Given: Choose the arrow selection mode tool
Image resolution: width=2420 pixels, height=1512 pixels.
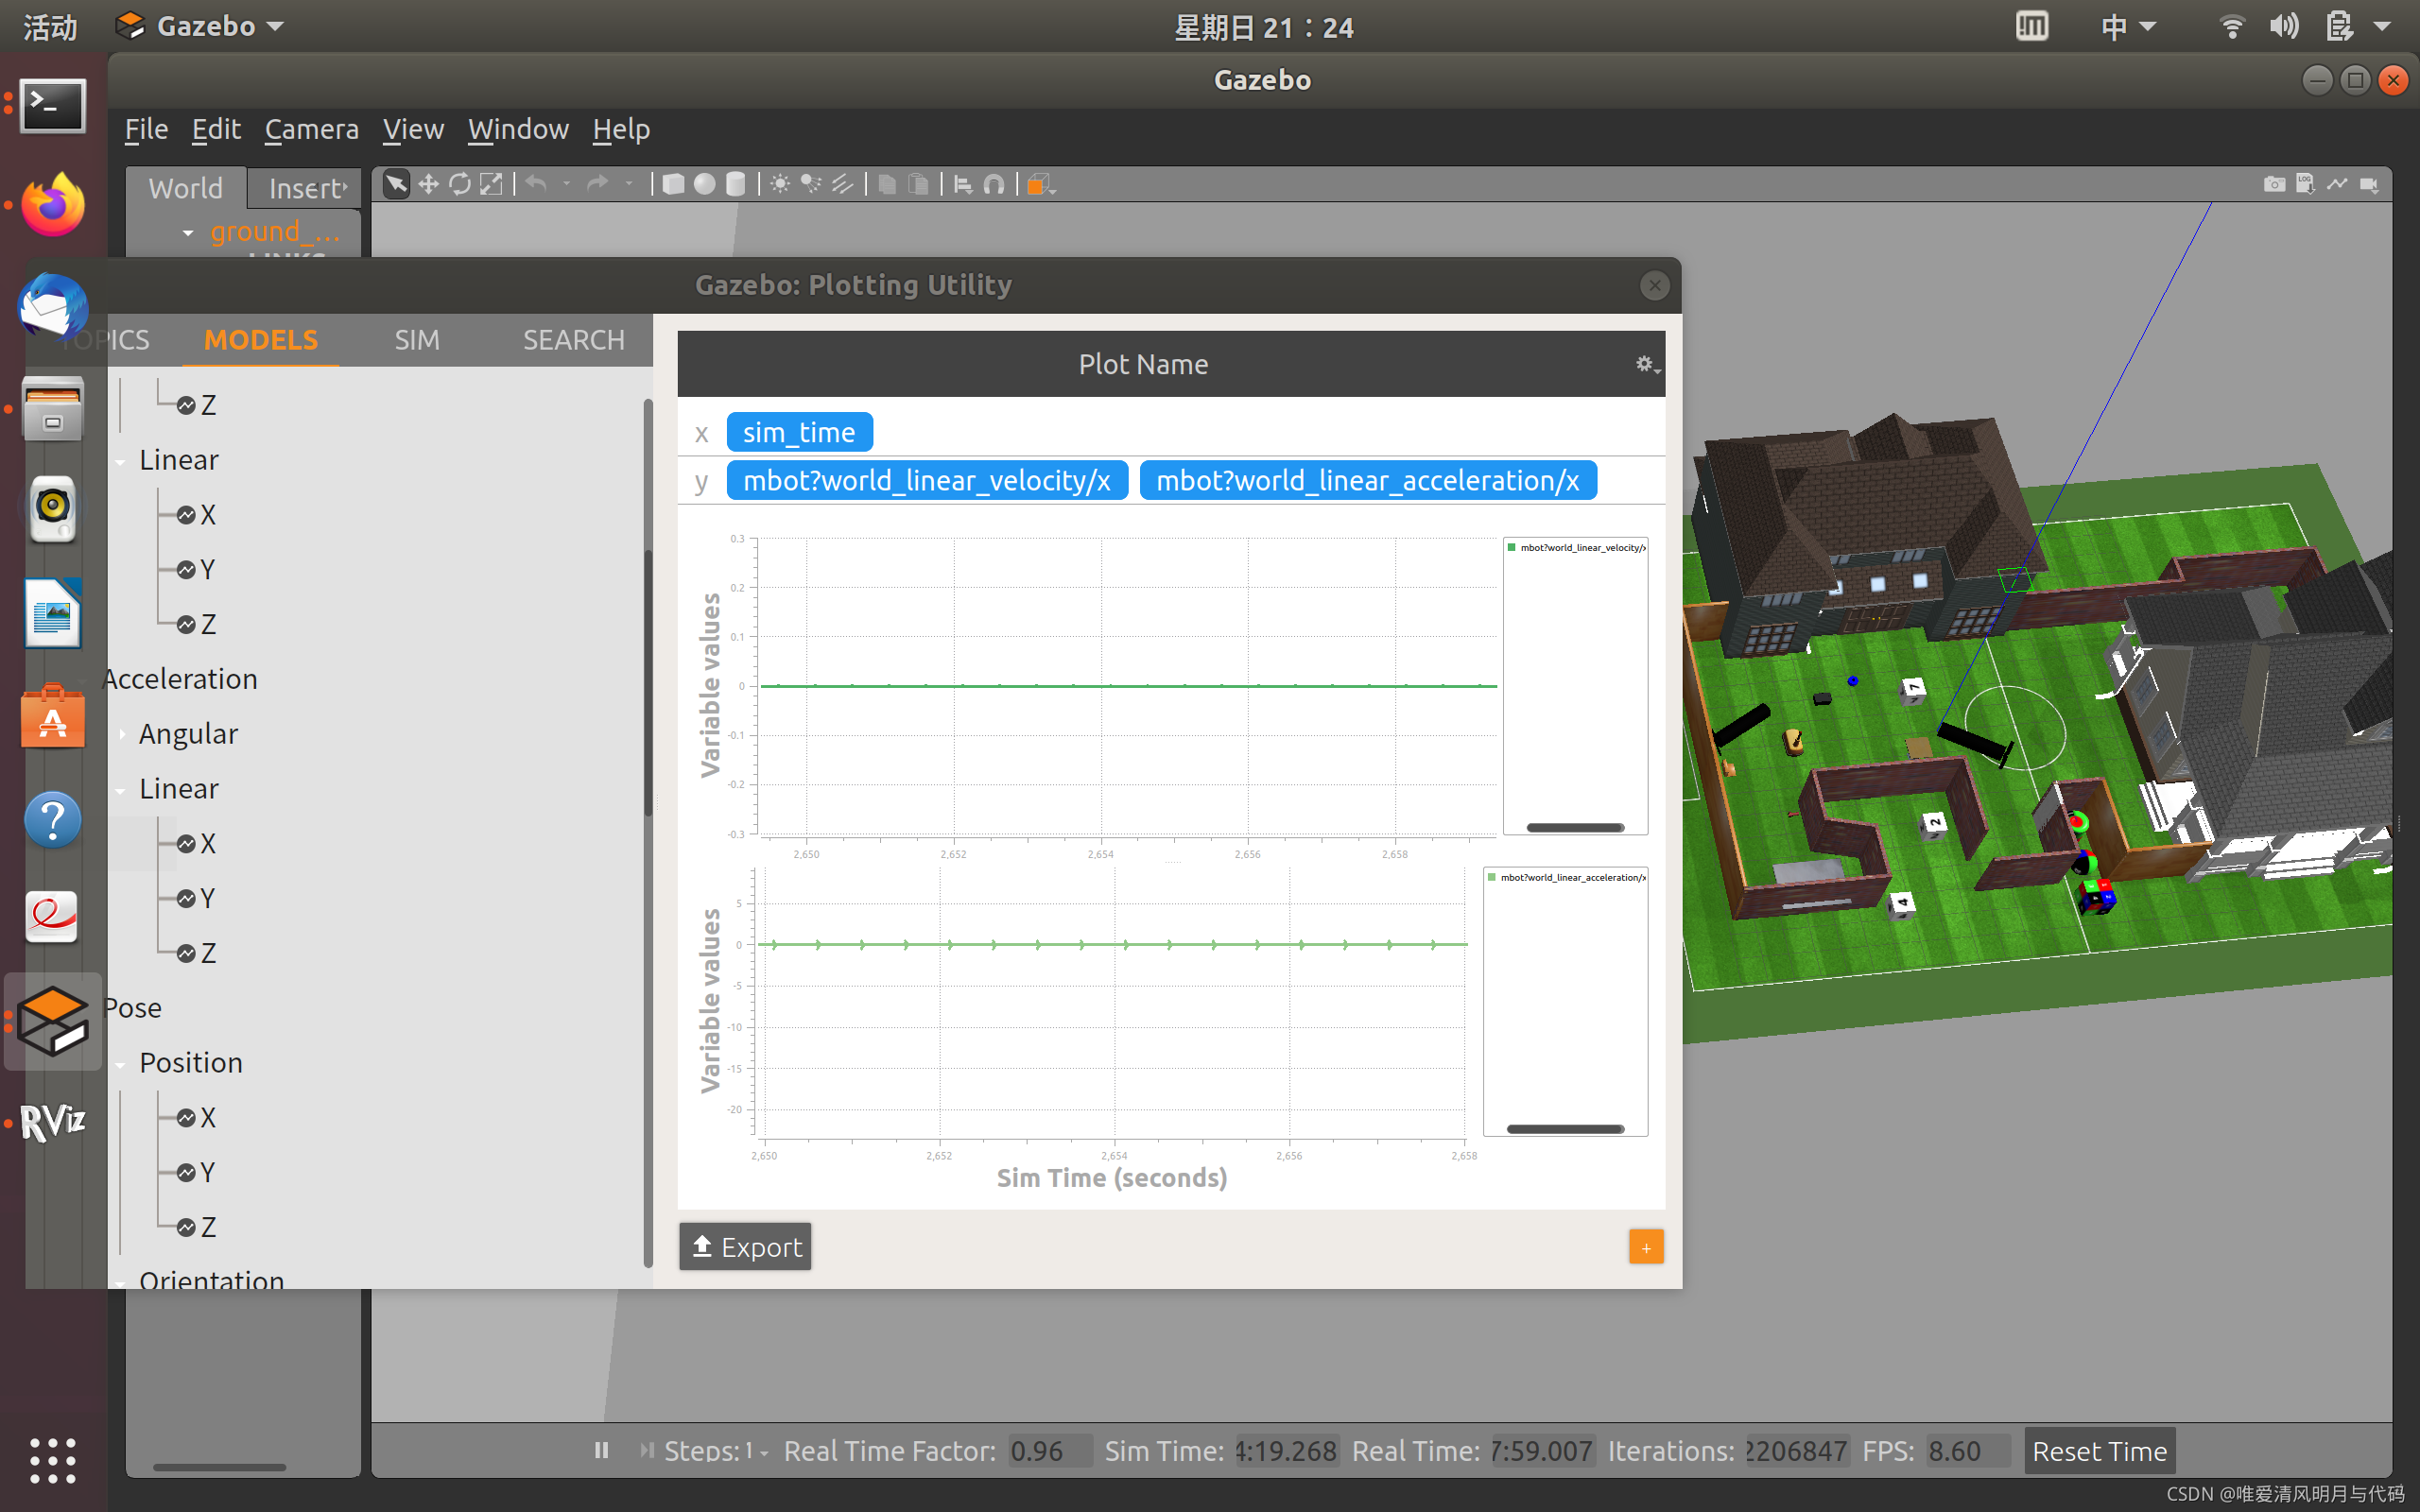Looking at the screenshot, I should (396, 184).
